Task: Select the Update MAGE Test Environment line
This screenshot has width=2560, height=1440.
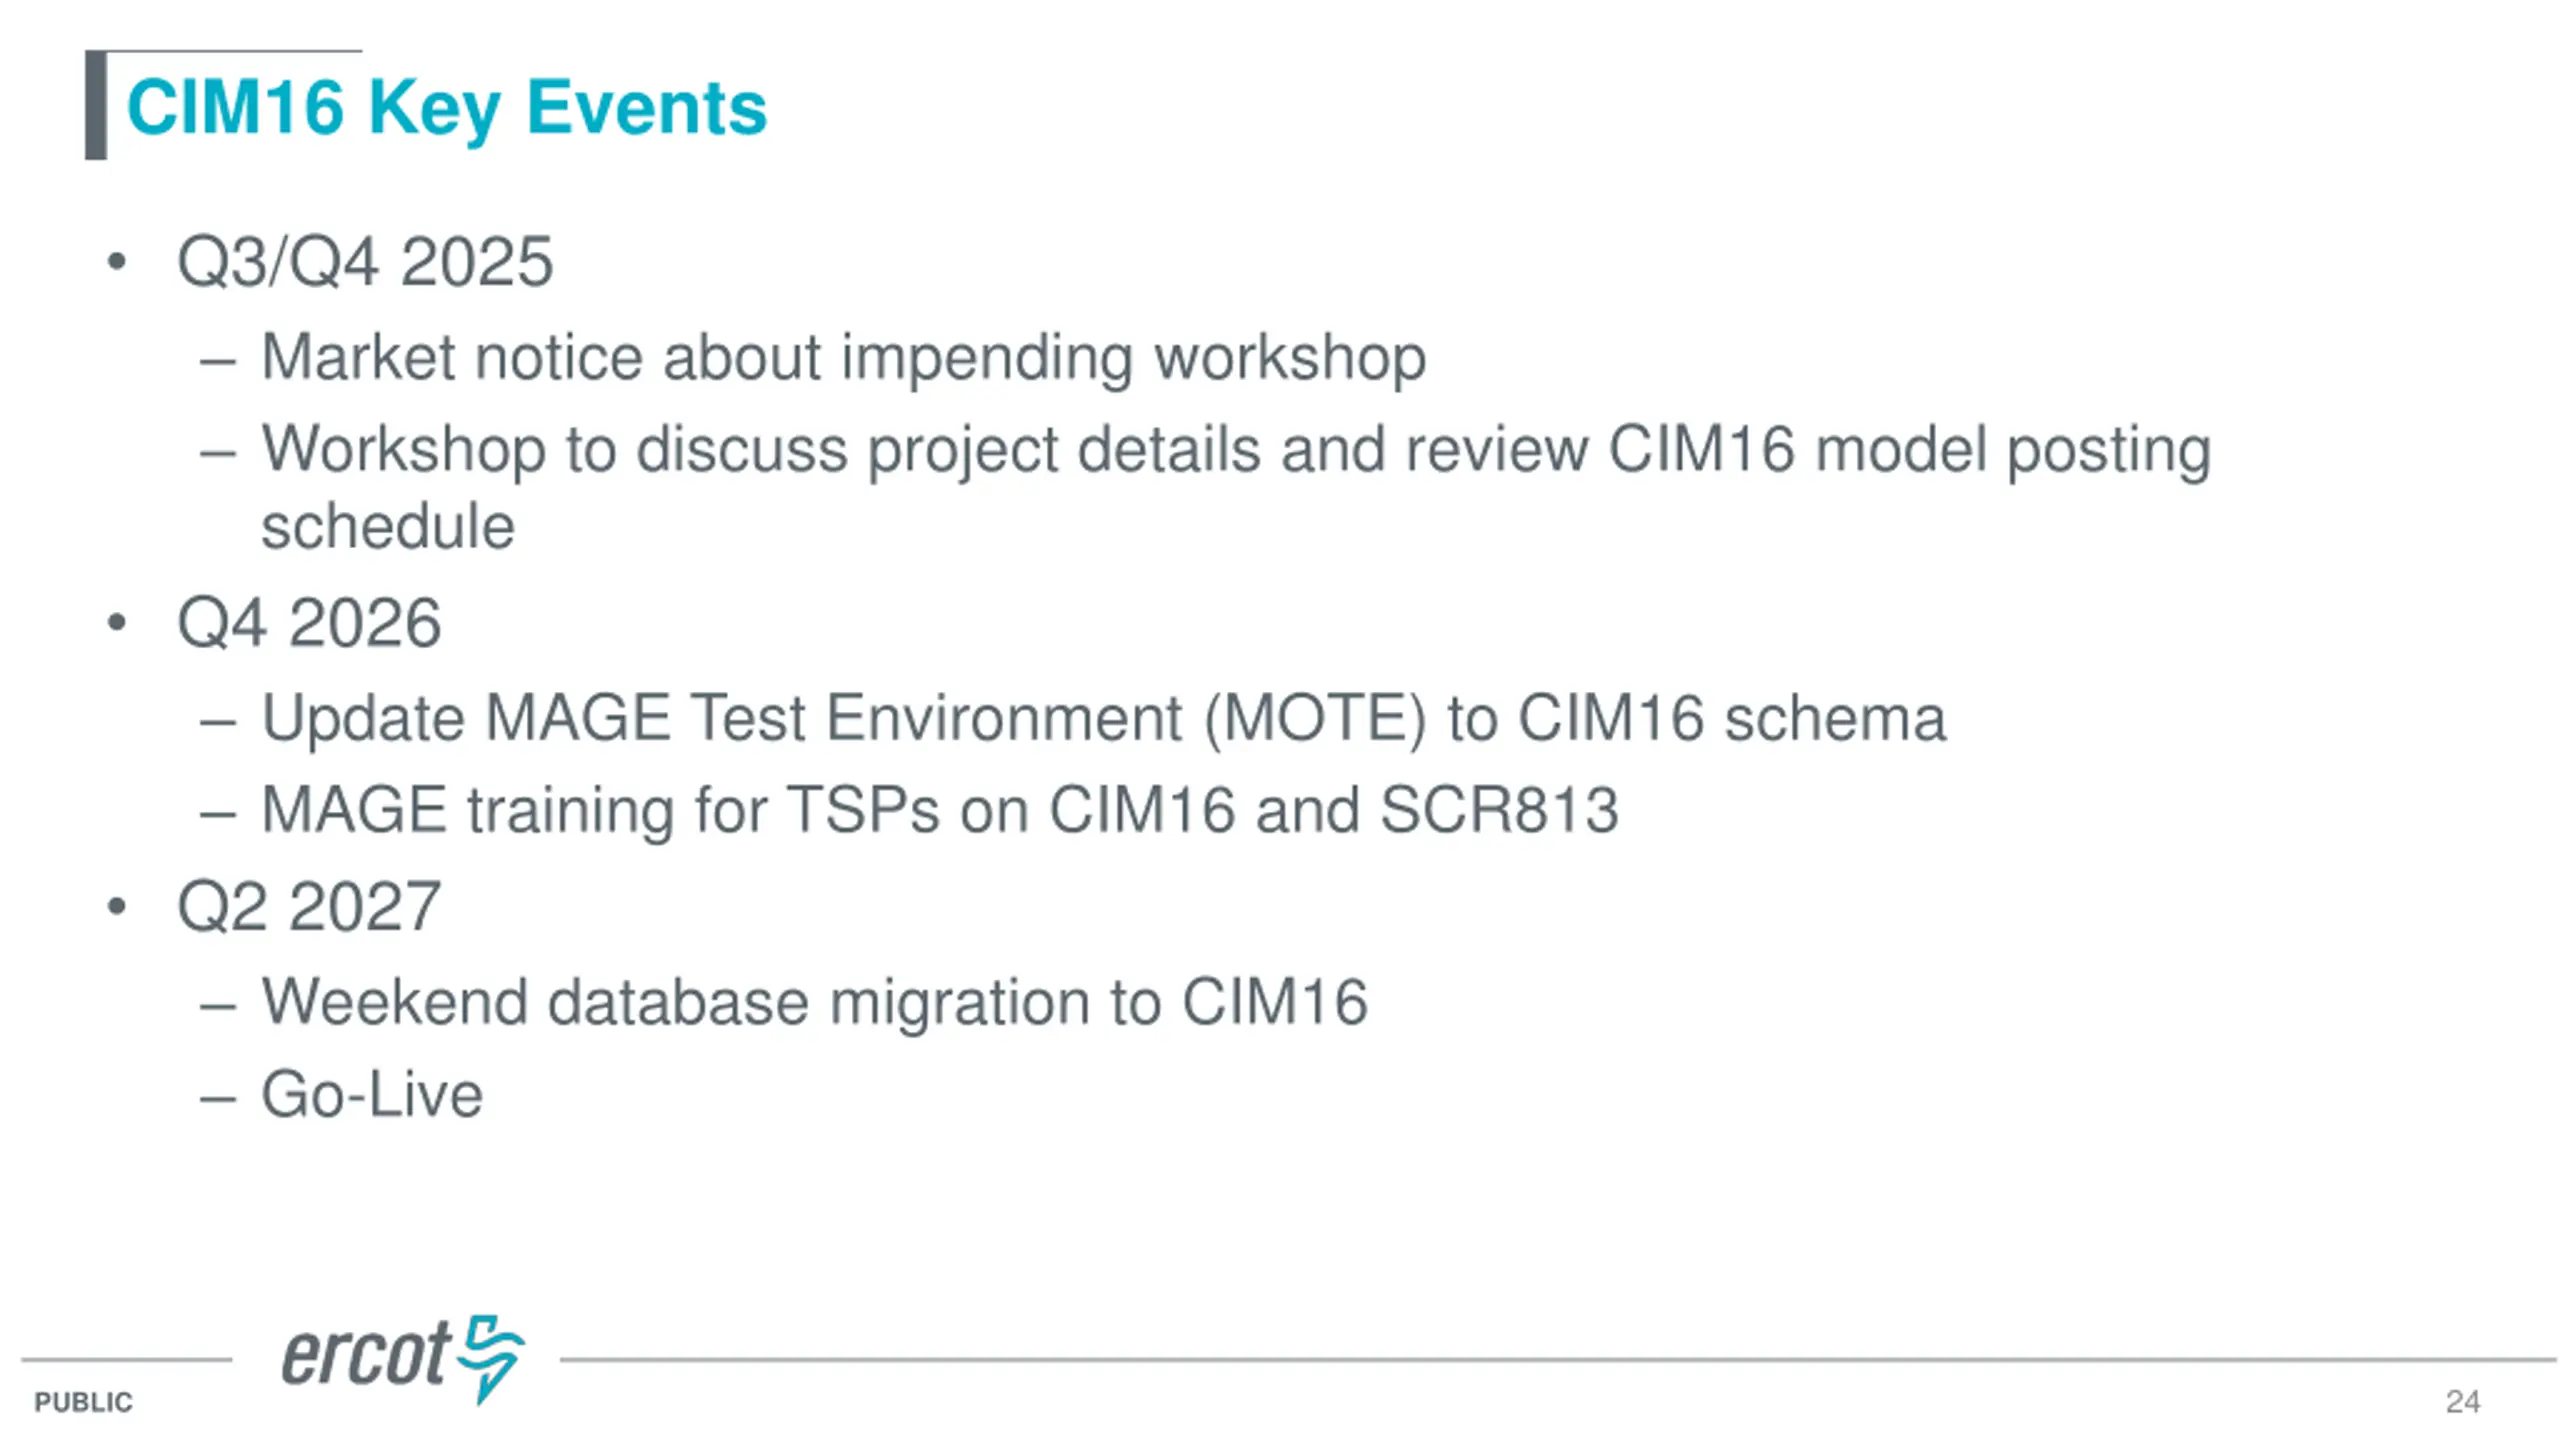Action: [1104, 718]
